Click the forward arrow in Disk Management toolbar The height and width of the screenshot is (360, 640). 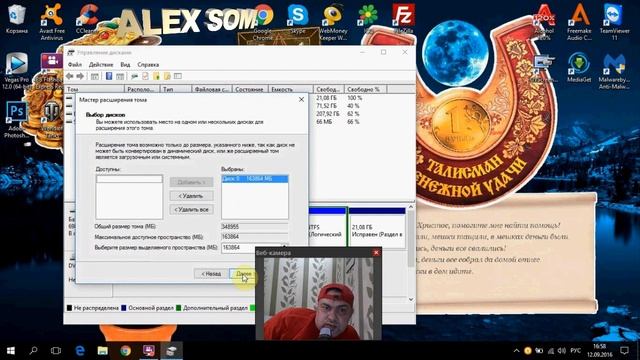(80, 76)
